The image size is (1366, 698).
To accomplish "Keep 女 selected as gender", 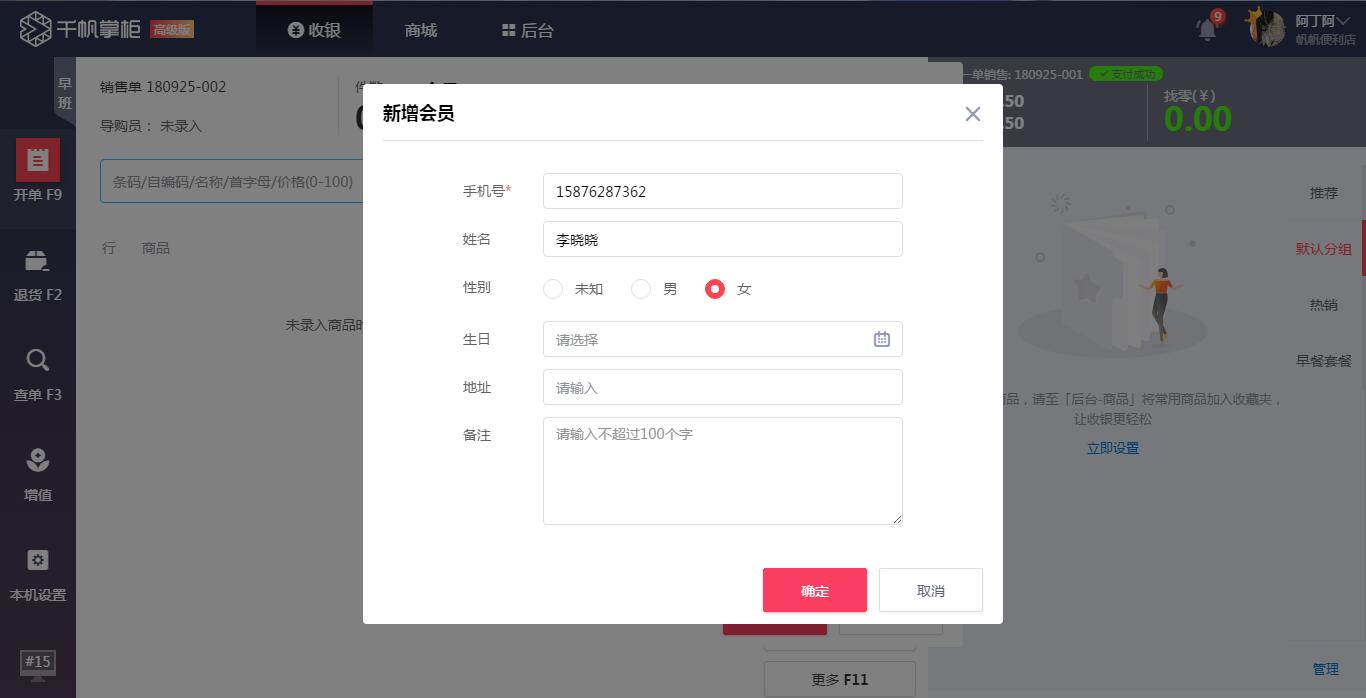I will click(x=715, y=289).
